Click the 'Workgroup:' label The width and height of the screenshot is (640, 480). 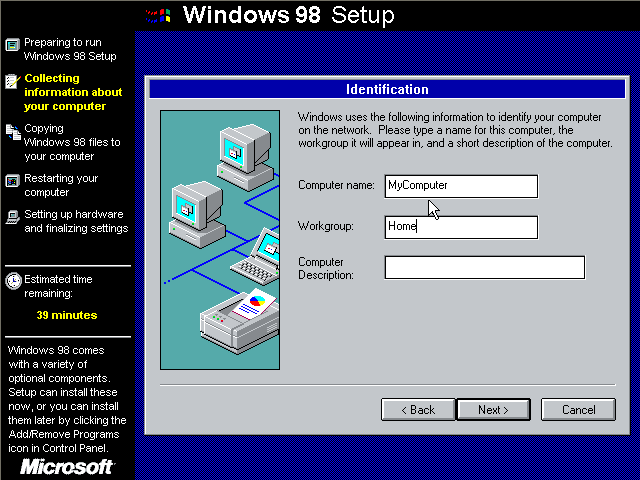tap(326, 226)
